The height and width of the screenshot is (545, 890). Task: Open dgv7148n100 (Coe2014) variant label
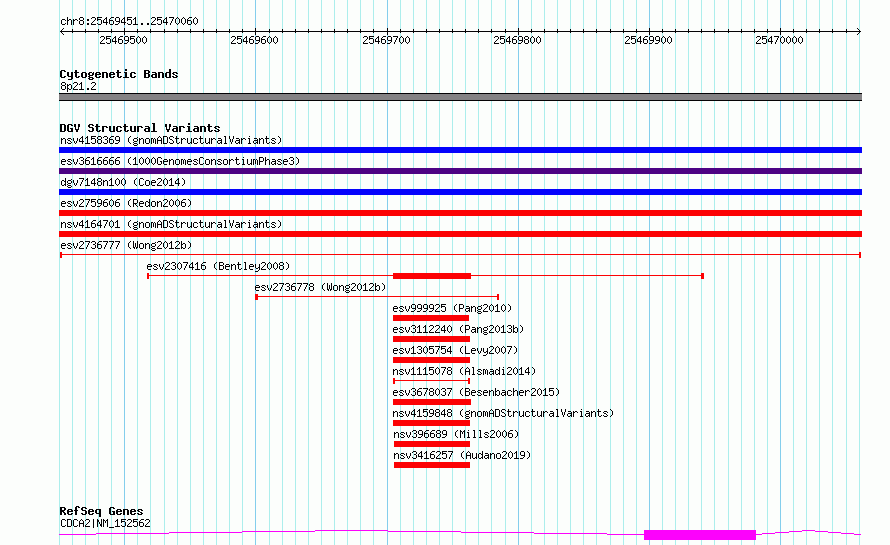click(123, 182)
